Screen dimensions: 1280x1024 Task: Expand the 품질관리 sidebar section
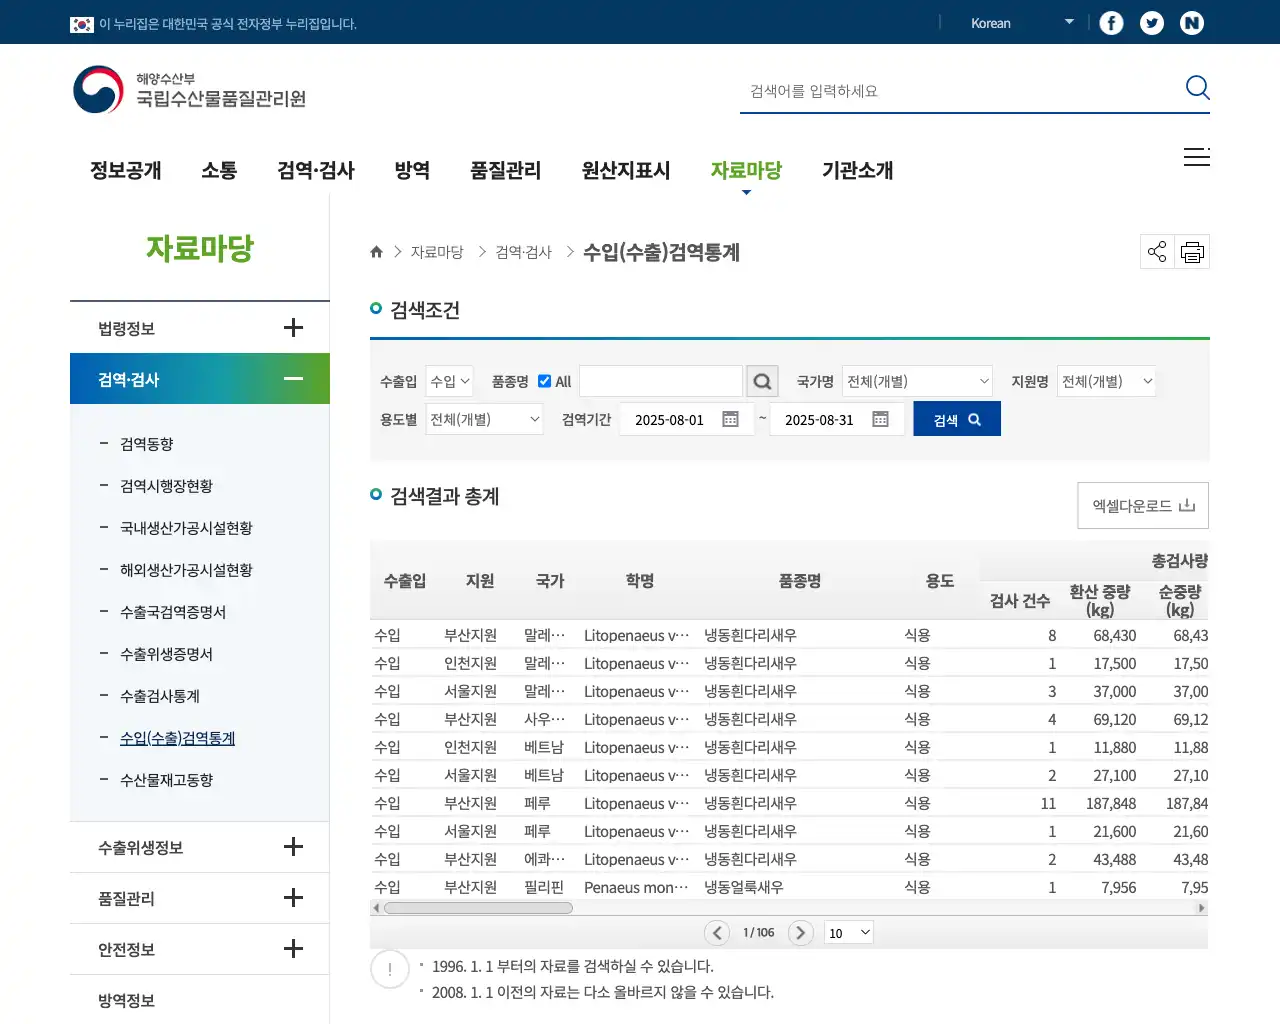click(x=293, y=898)
